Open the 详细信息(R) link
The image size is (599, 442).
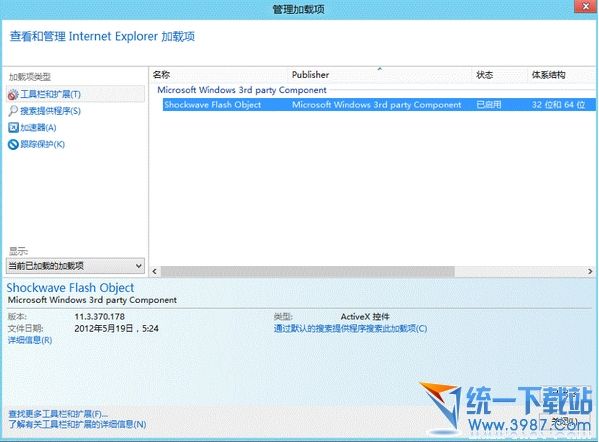[30, 340]
